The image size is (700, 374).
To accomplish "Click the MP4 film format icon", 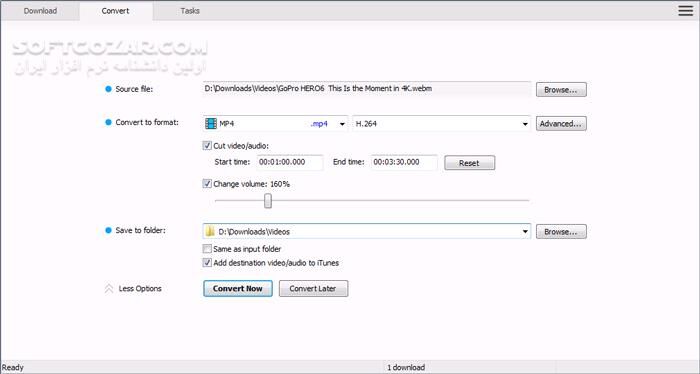I will 211,124.
